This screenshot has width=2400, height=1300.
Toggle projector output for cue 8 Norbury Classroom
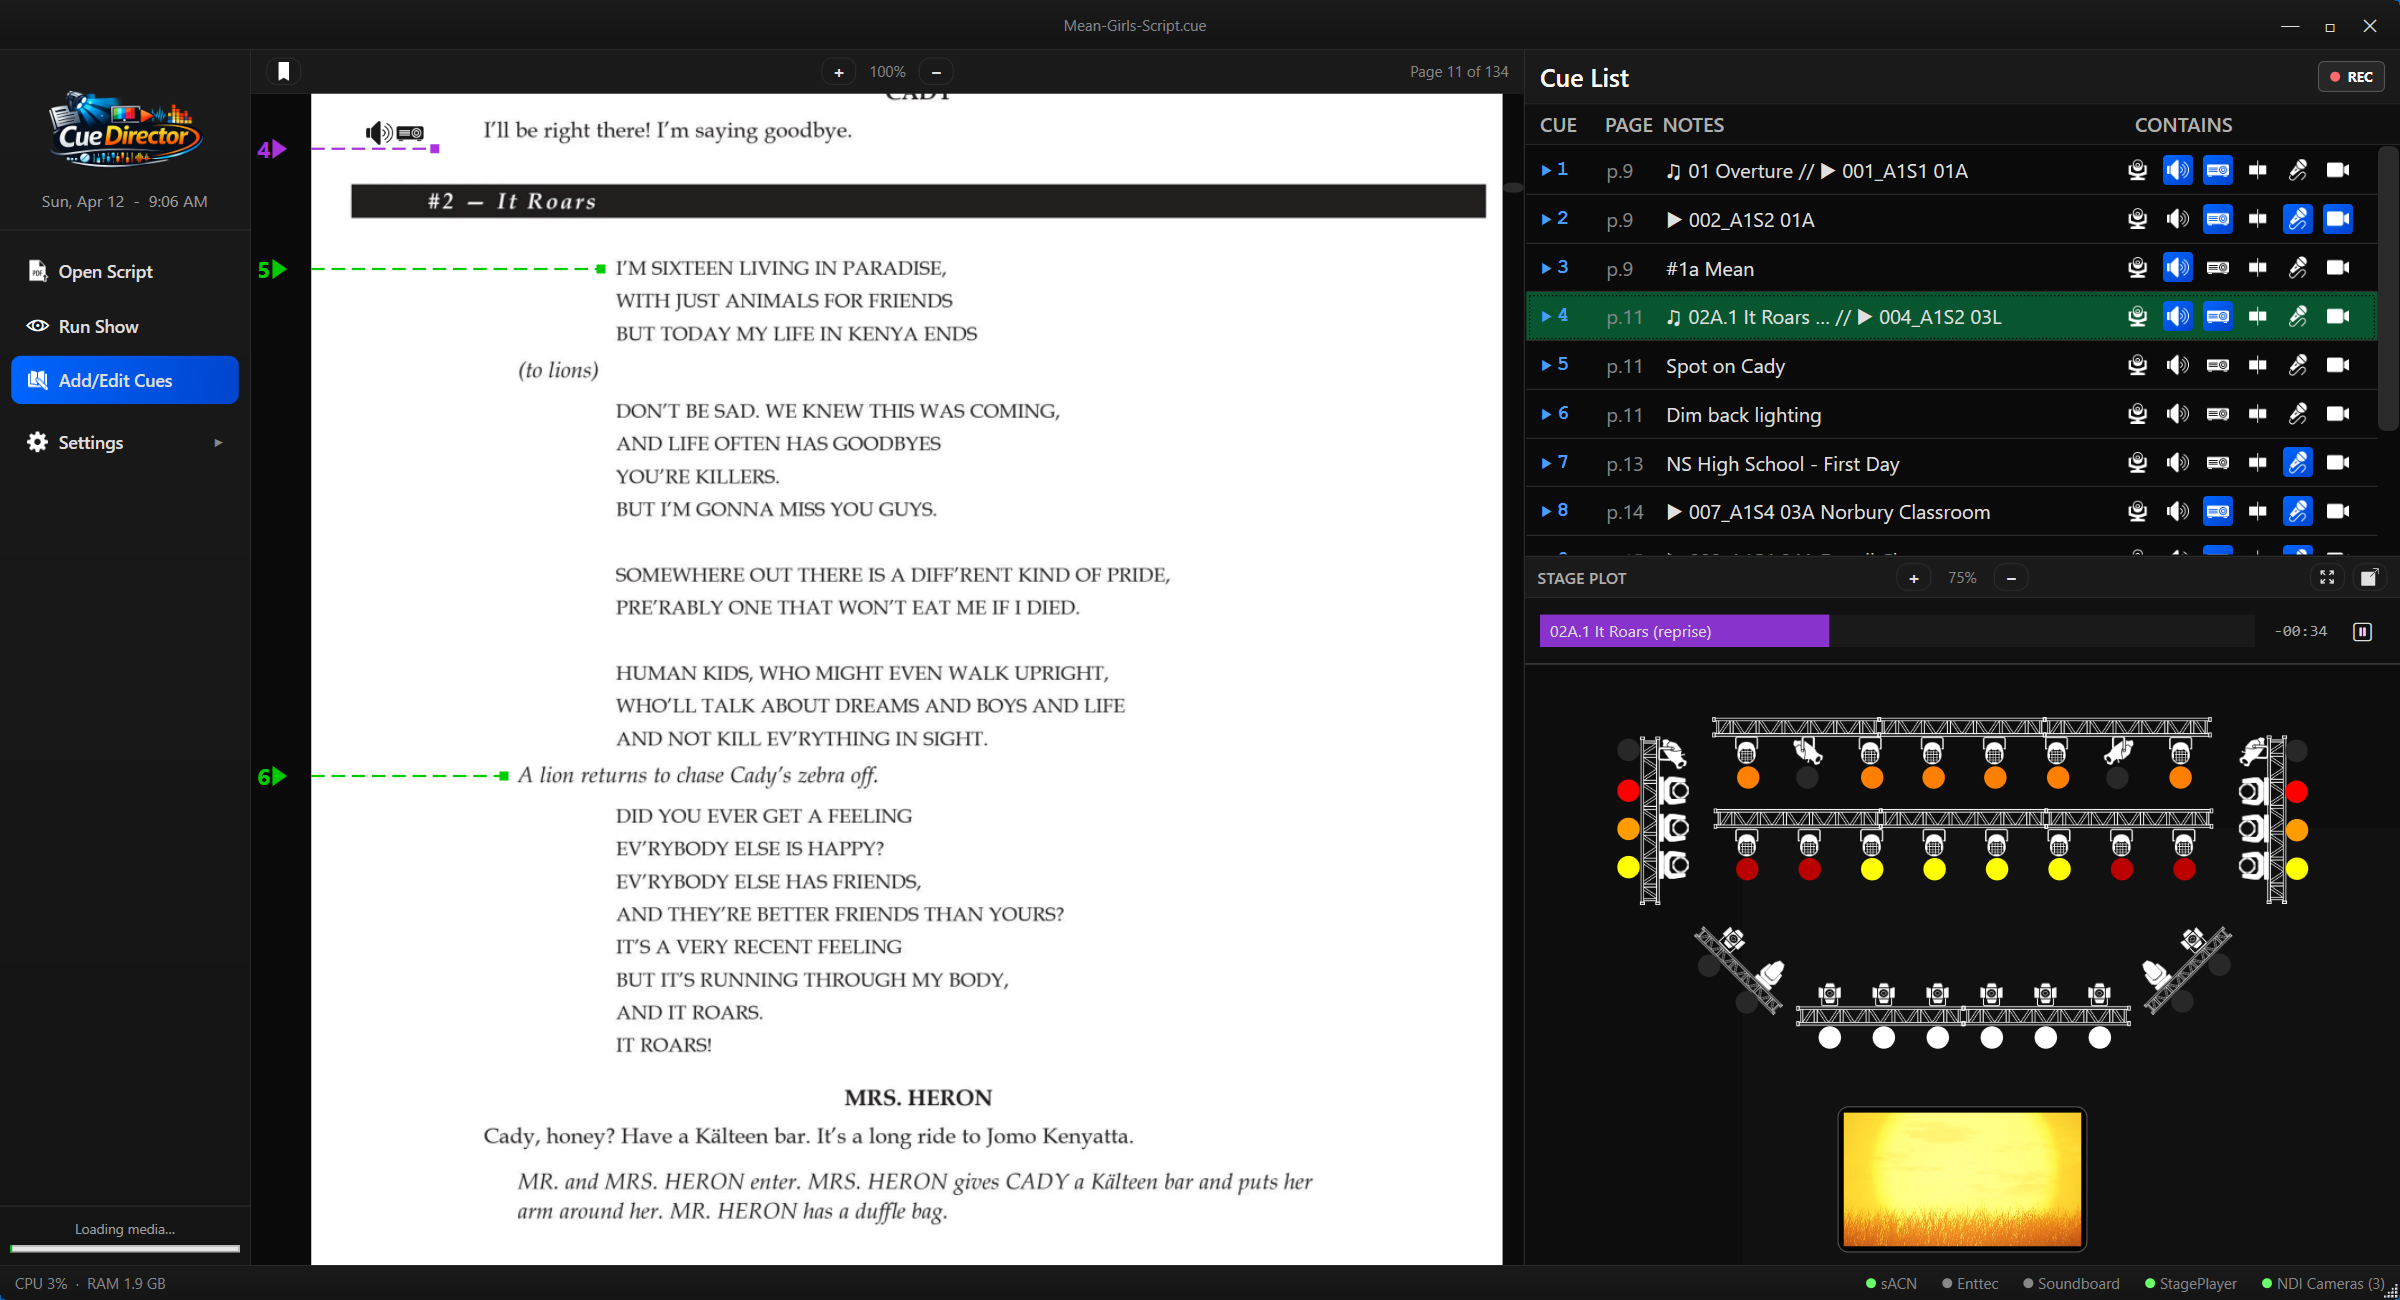pyautogui.click(x=2218, y=512)
